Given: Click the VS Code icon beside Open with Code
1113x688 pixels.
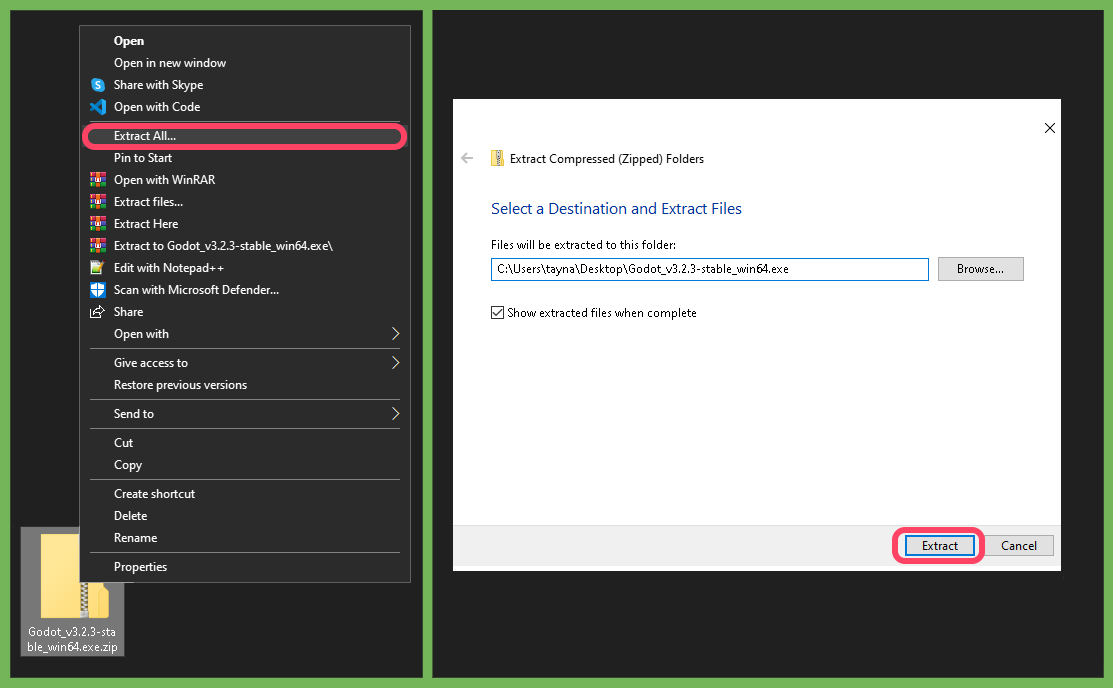Looking at the screenshot, I should click(98, 107).
